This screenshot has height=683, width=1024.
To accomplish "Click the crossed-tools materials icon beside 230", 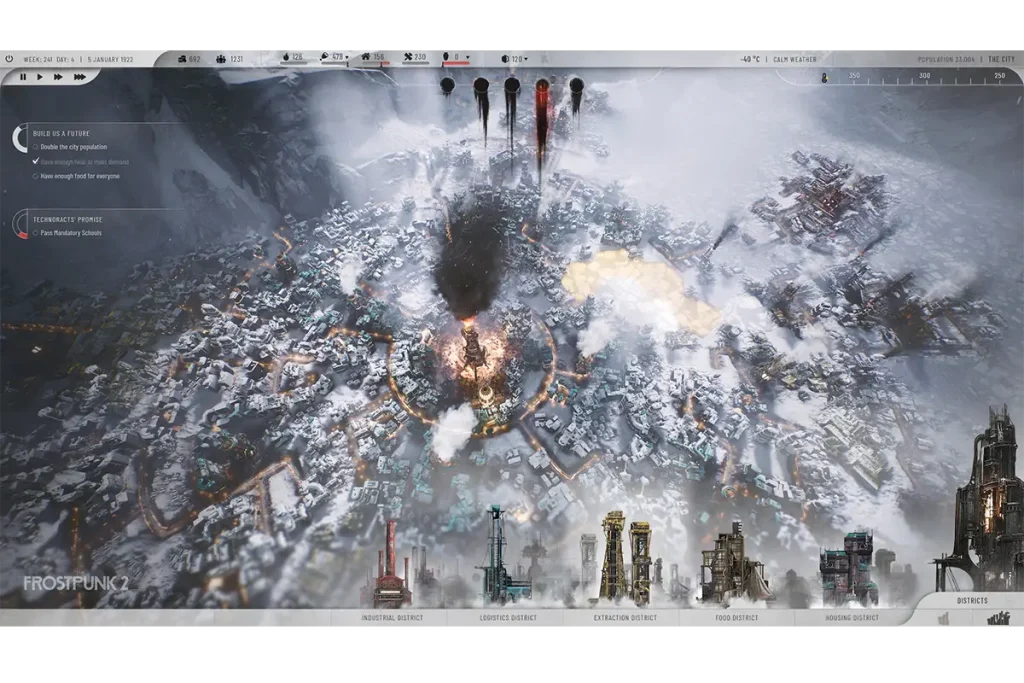I will (408, 57).
